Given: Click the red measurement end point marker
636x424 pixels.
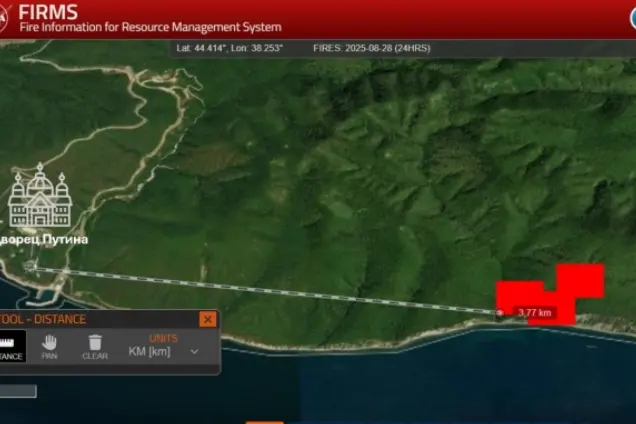Looking at the screenshot, I should [500, 312].
